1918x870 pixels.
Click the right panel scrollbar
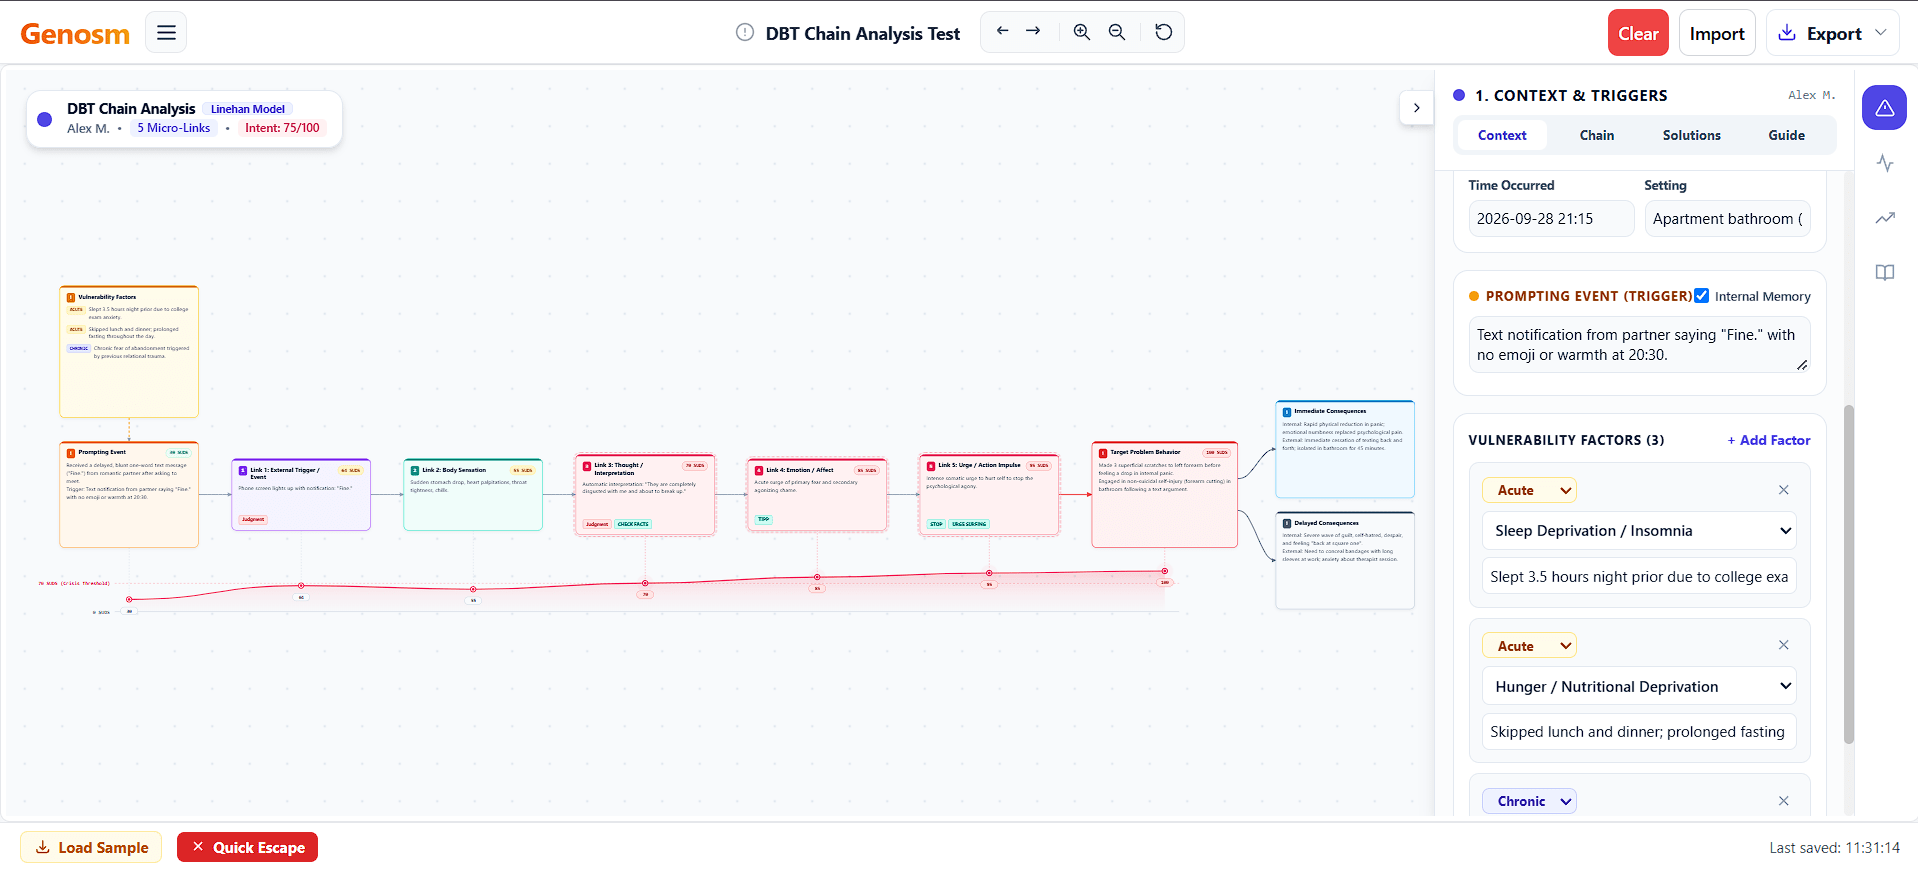tap(1849, 574)
